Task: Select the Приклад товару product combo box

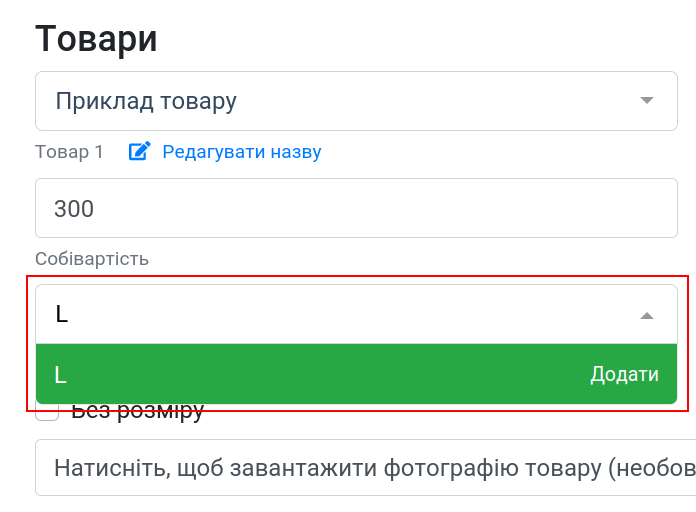Action: [356, 101]
